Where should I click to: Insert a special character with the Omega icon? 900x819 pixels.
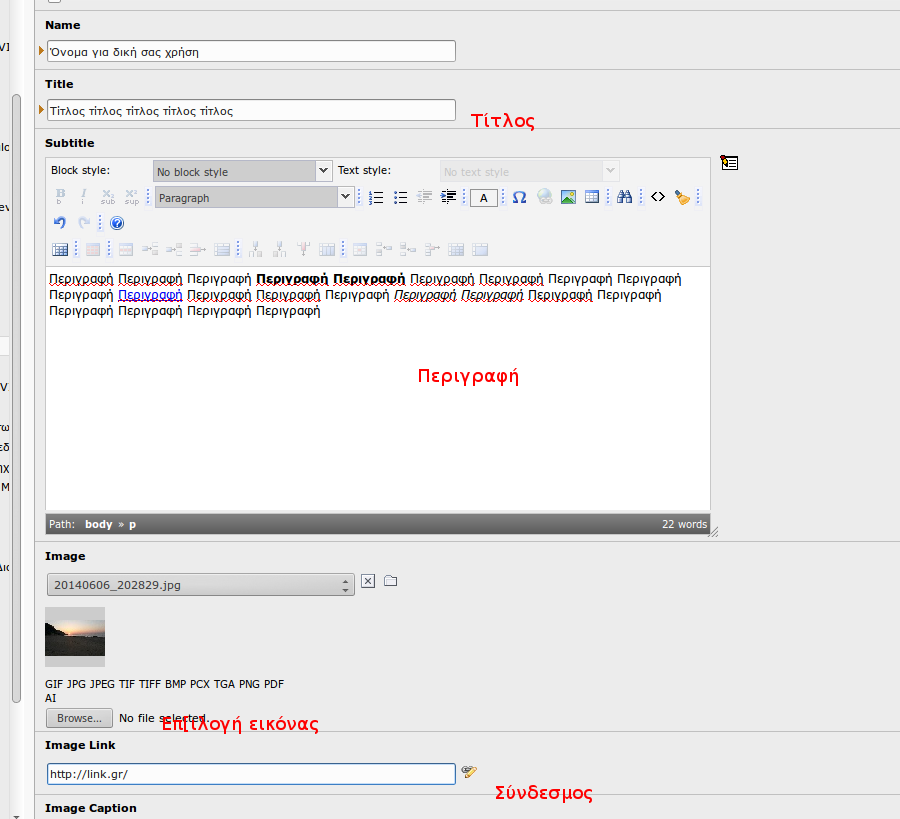click(519, 198)
